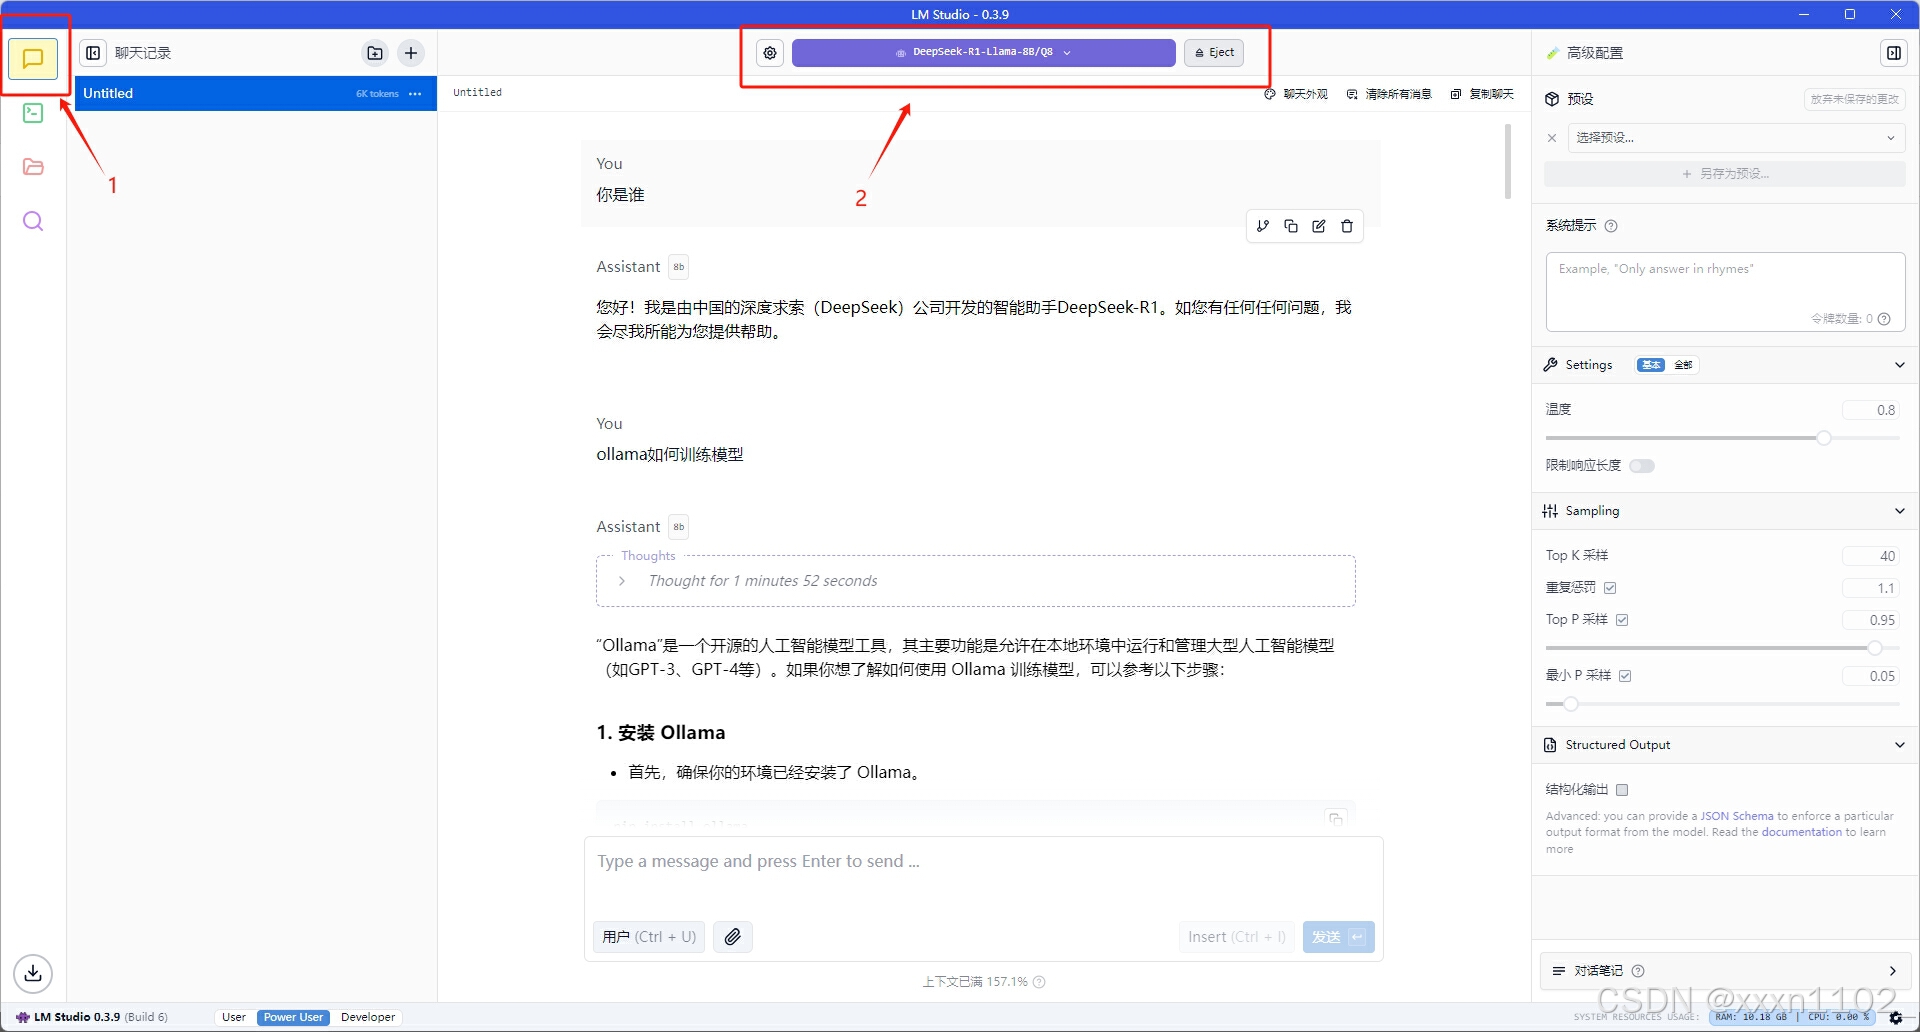
Task: Click 复制聊天
Action: coord(1482,94)
